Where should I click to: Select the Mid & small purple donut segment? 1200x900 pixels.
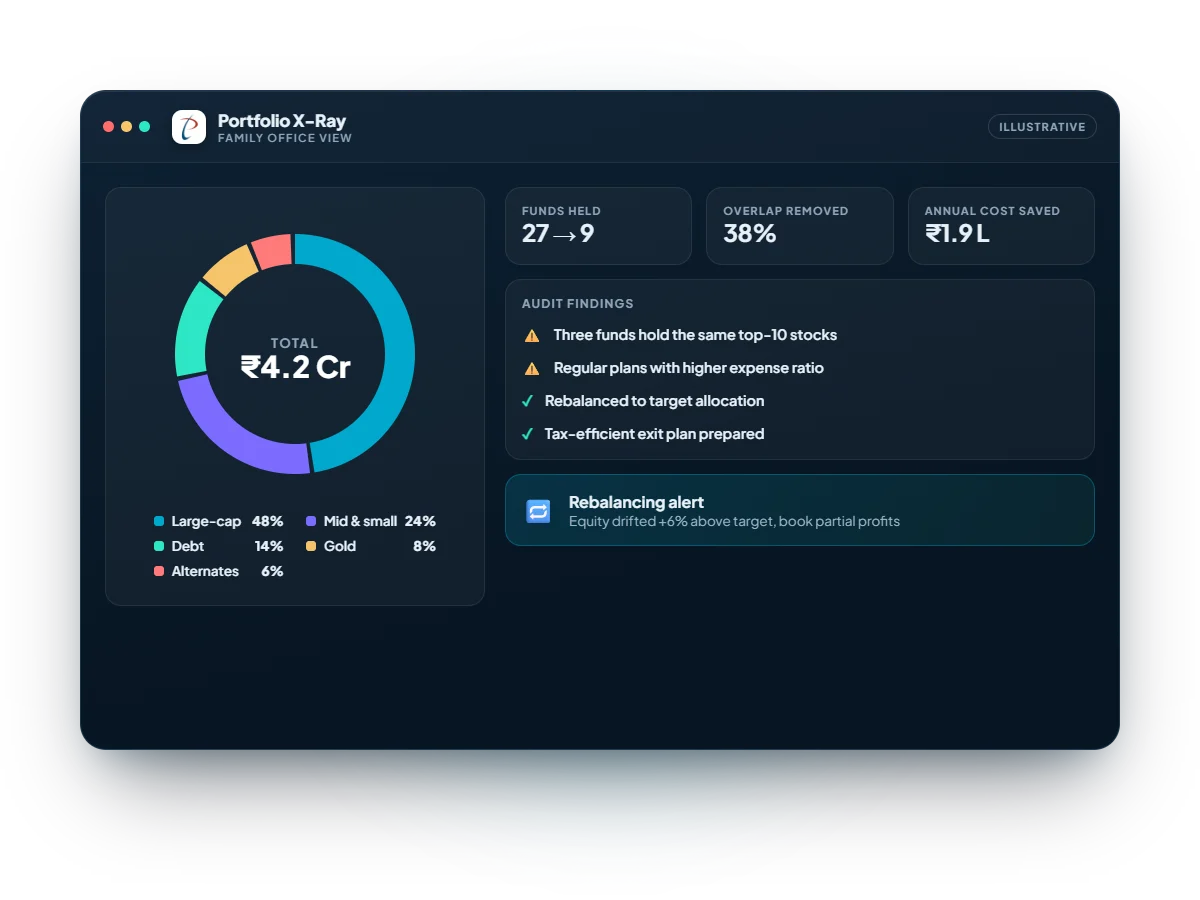tap(230, 435)
